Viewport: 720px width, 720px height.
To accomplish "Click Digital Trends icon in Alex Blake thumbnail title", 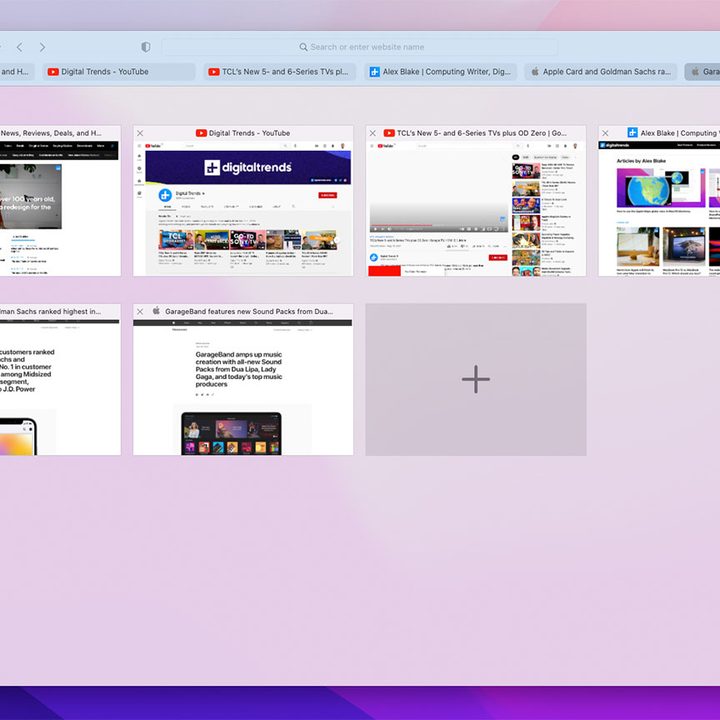I will [x=632, y=133].
